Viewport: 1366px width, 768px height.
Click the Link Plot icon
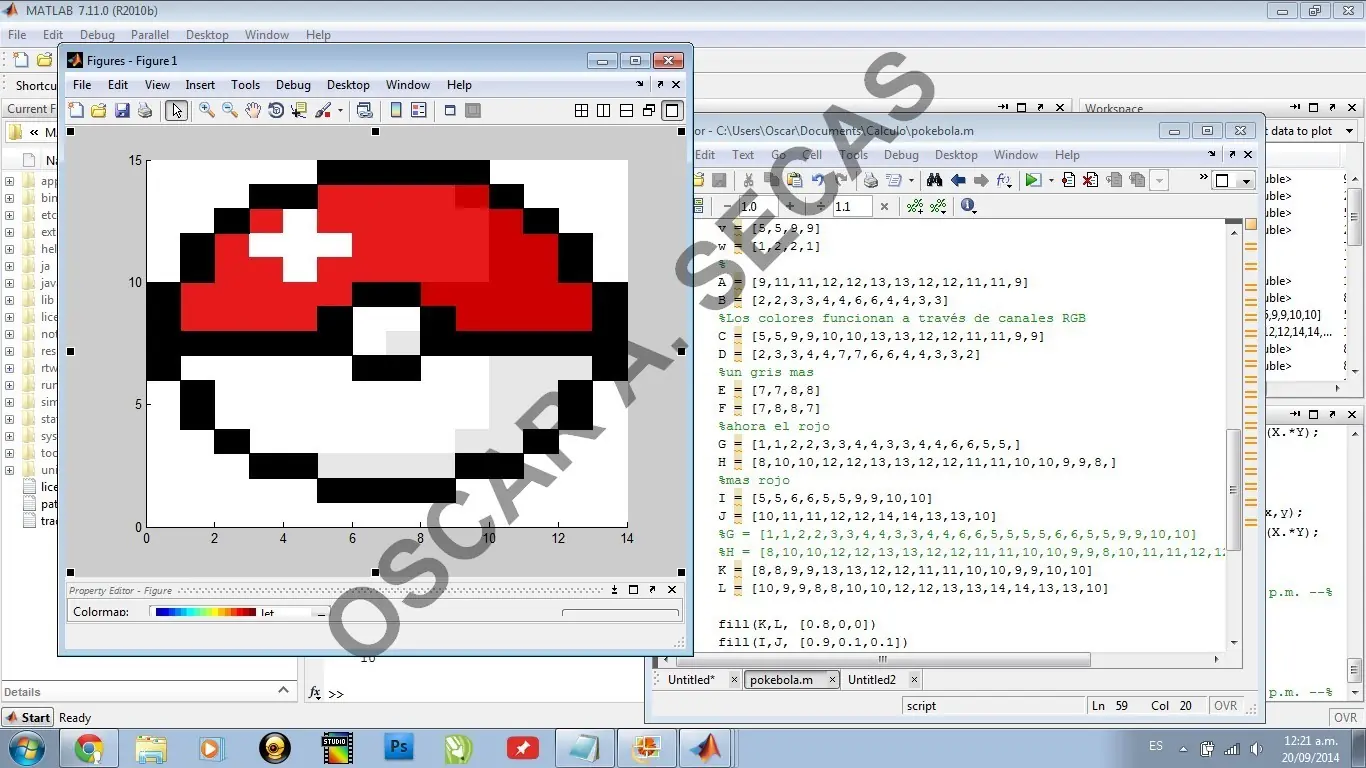(365, 110)
